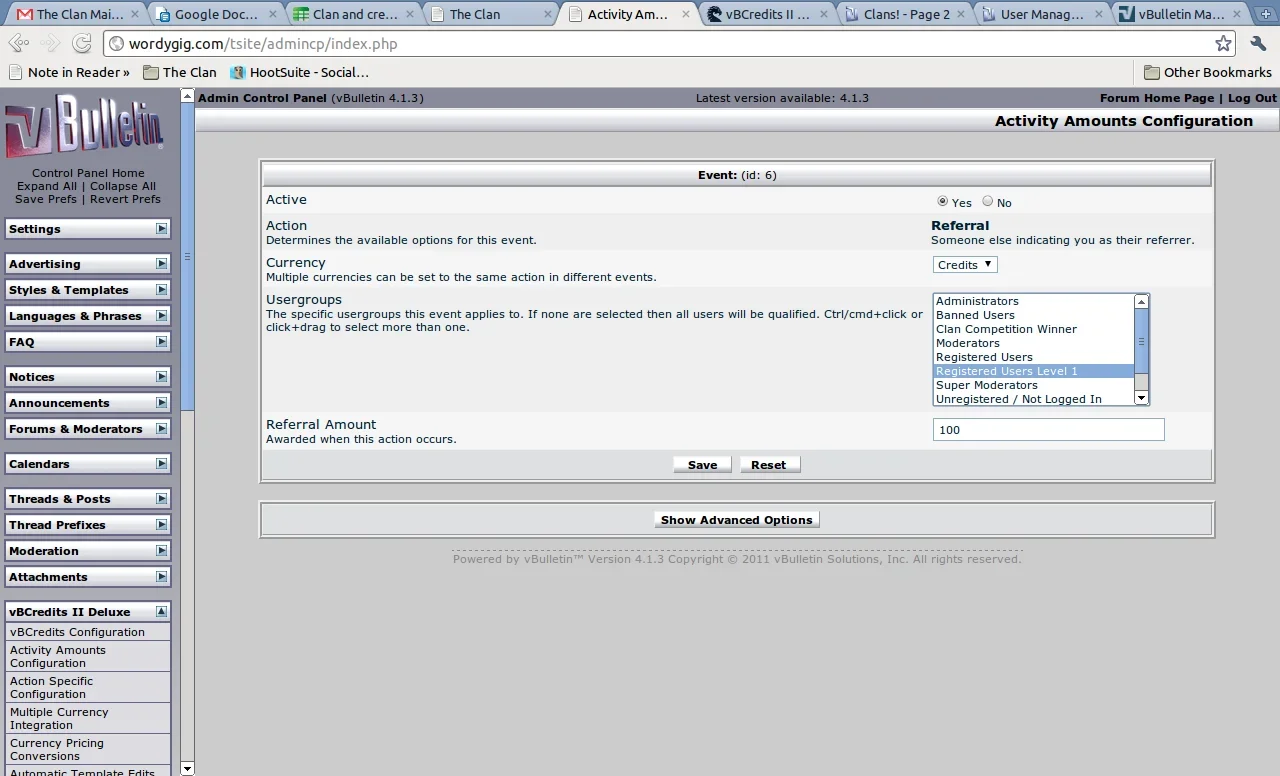Expand the Announcements section arrow icon

(x=161, y=403)
